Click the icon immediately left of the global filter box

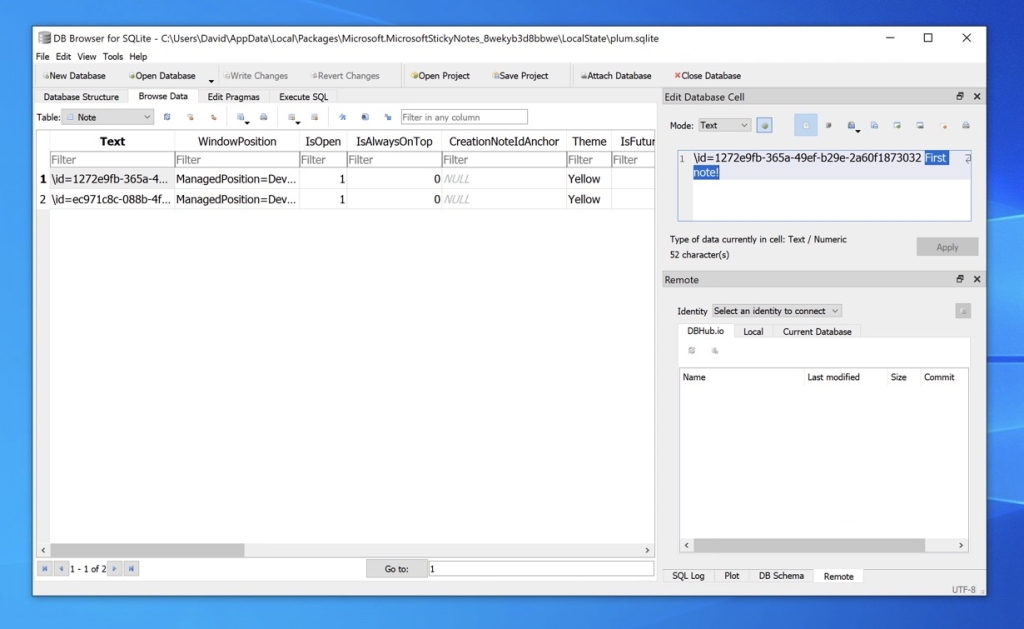coord(388,118)
